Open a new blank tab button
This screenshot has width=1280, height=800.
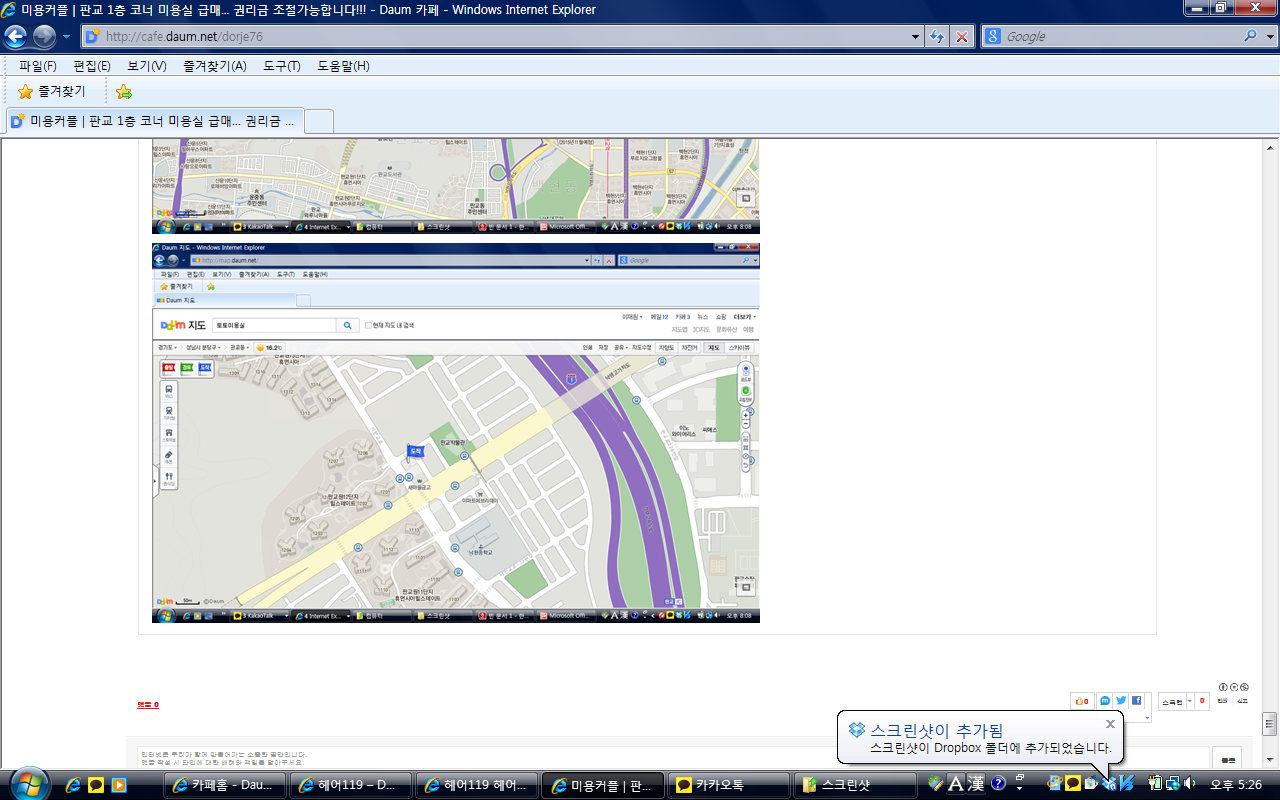[318, 122]
